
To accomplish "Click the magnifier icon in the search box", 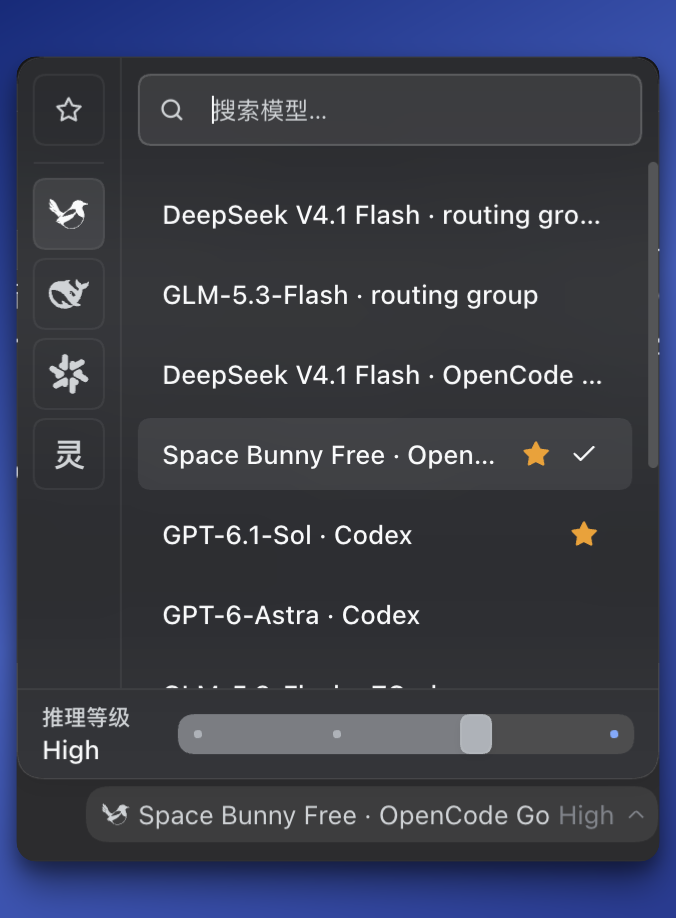I will pos(171,110).
